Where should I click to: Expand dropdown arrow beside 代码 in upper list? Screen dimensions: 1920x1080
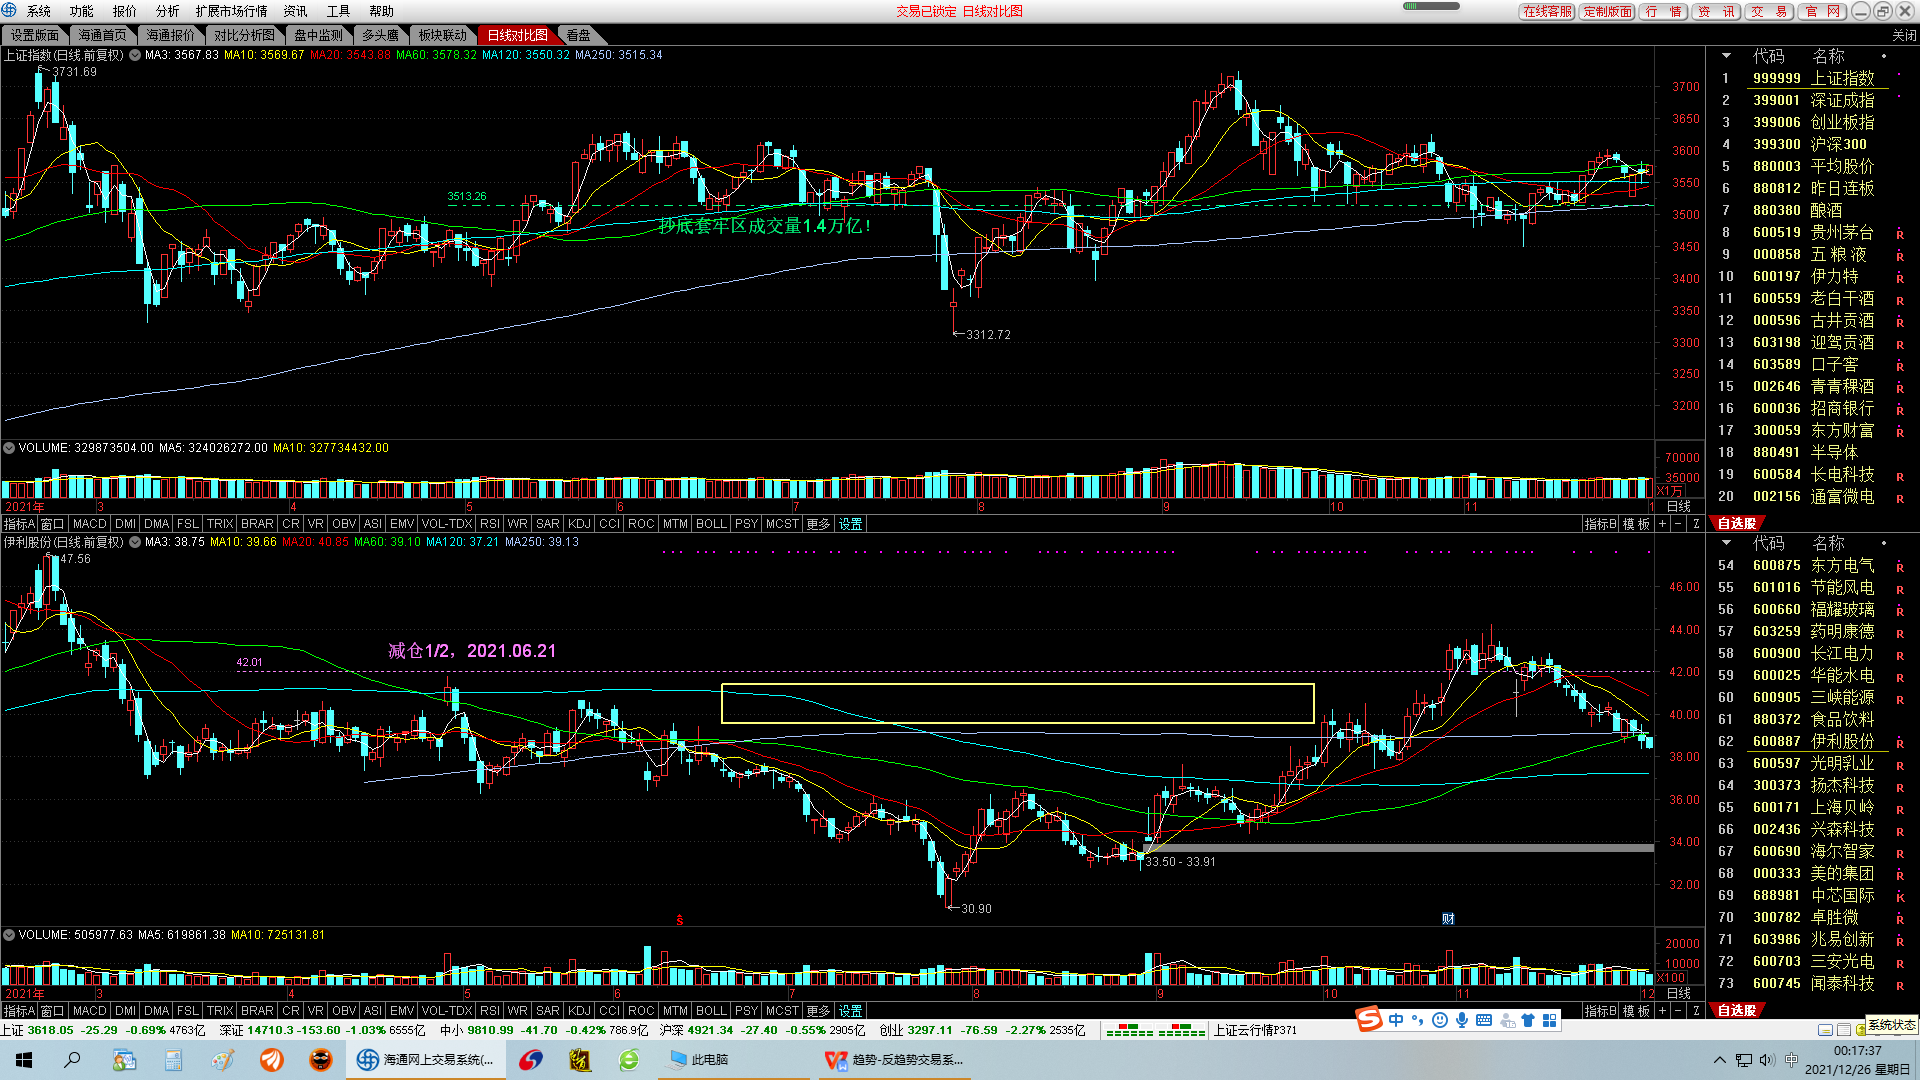point(1725,56)
